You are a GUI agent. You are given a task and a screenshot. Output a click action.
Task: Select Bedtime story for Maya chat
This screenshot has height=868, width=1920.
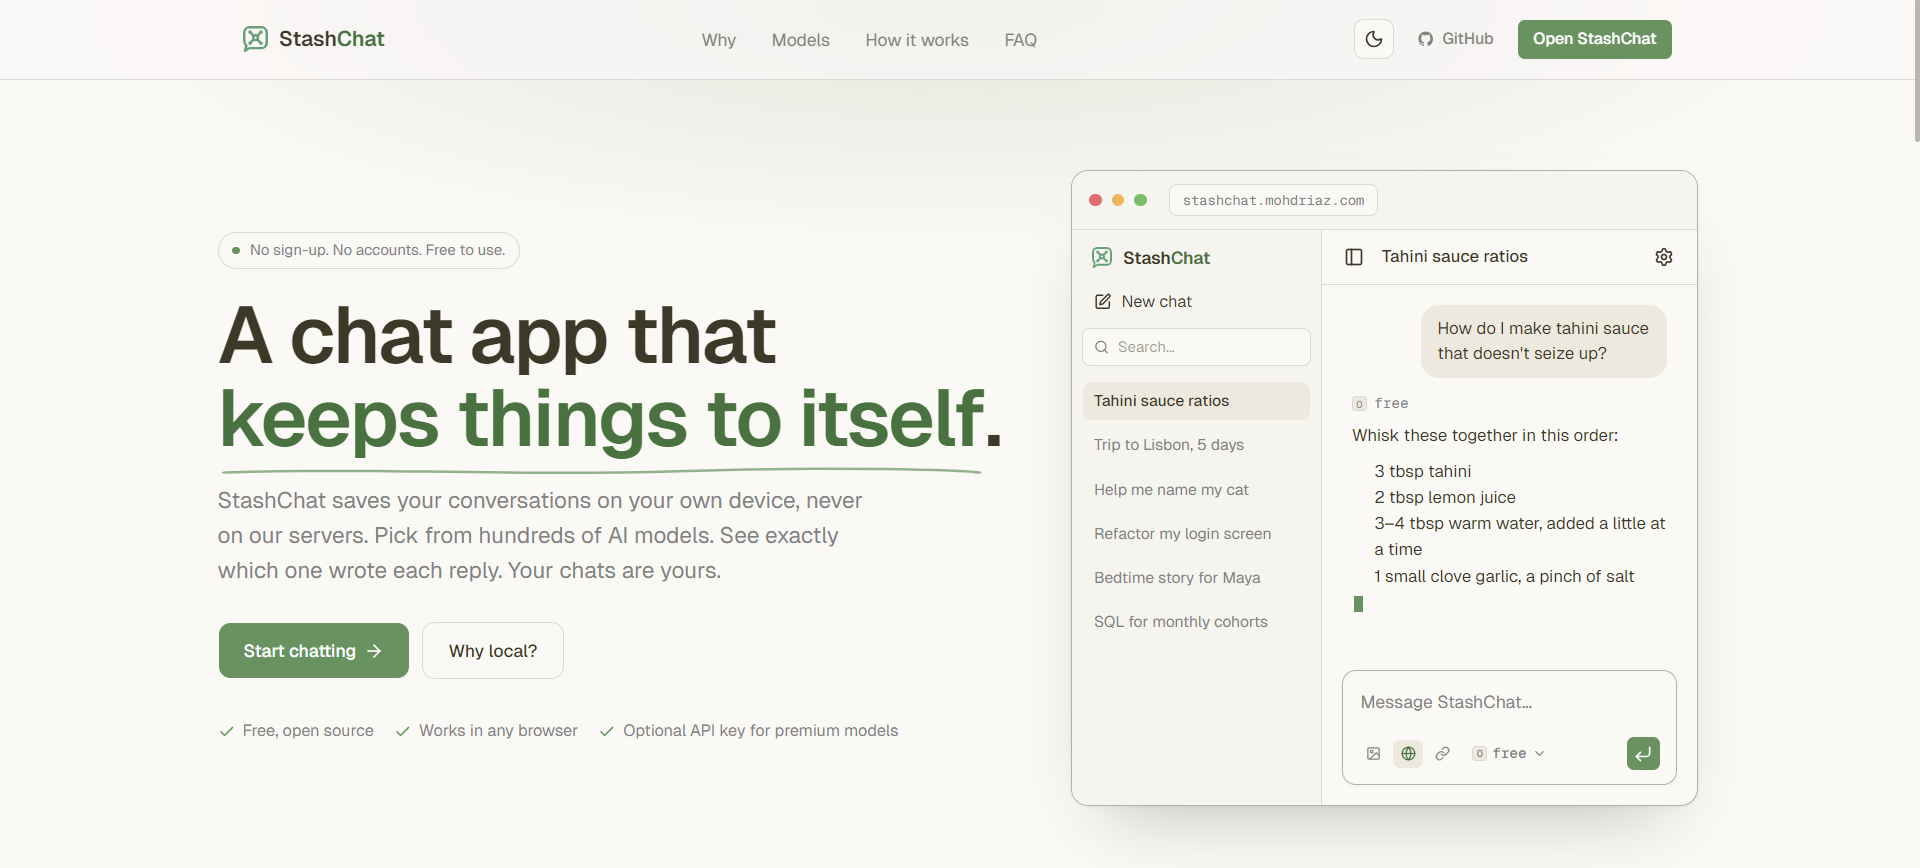click(x=1196, y=578)
